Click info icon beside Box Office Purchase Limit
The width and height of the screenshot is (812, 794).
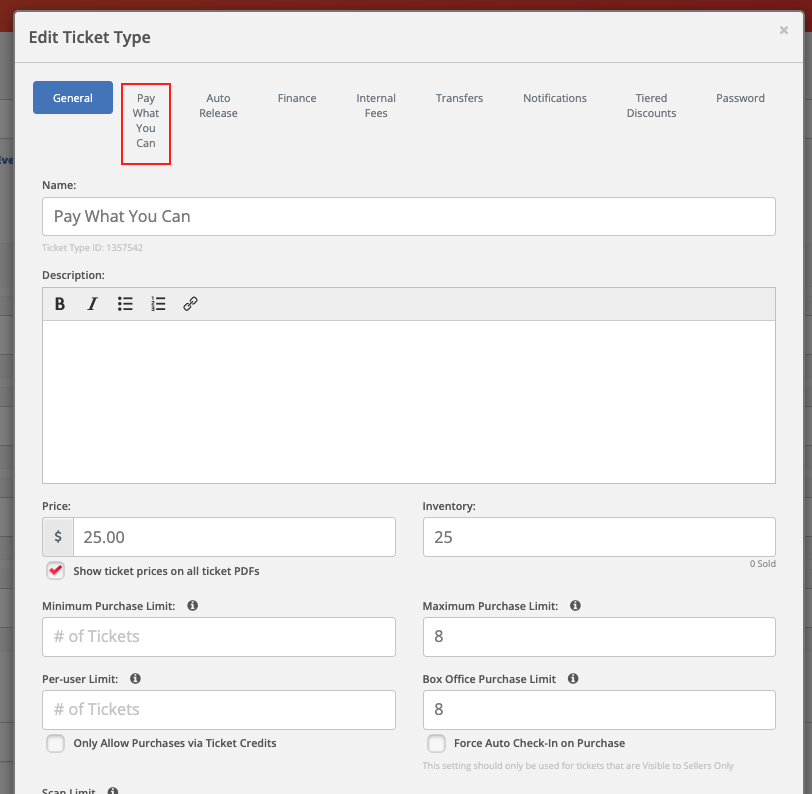[573, 679]
